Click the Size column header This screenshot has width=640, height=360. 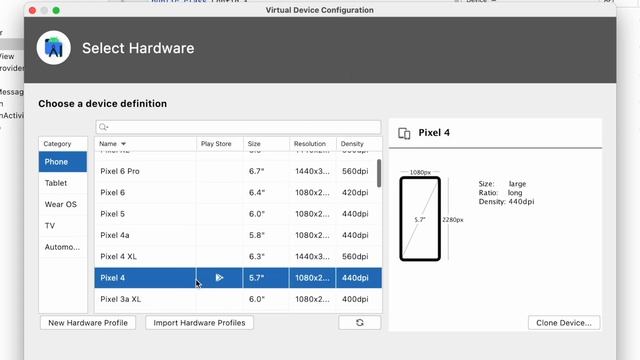266,144
